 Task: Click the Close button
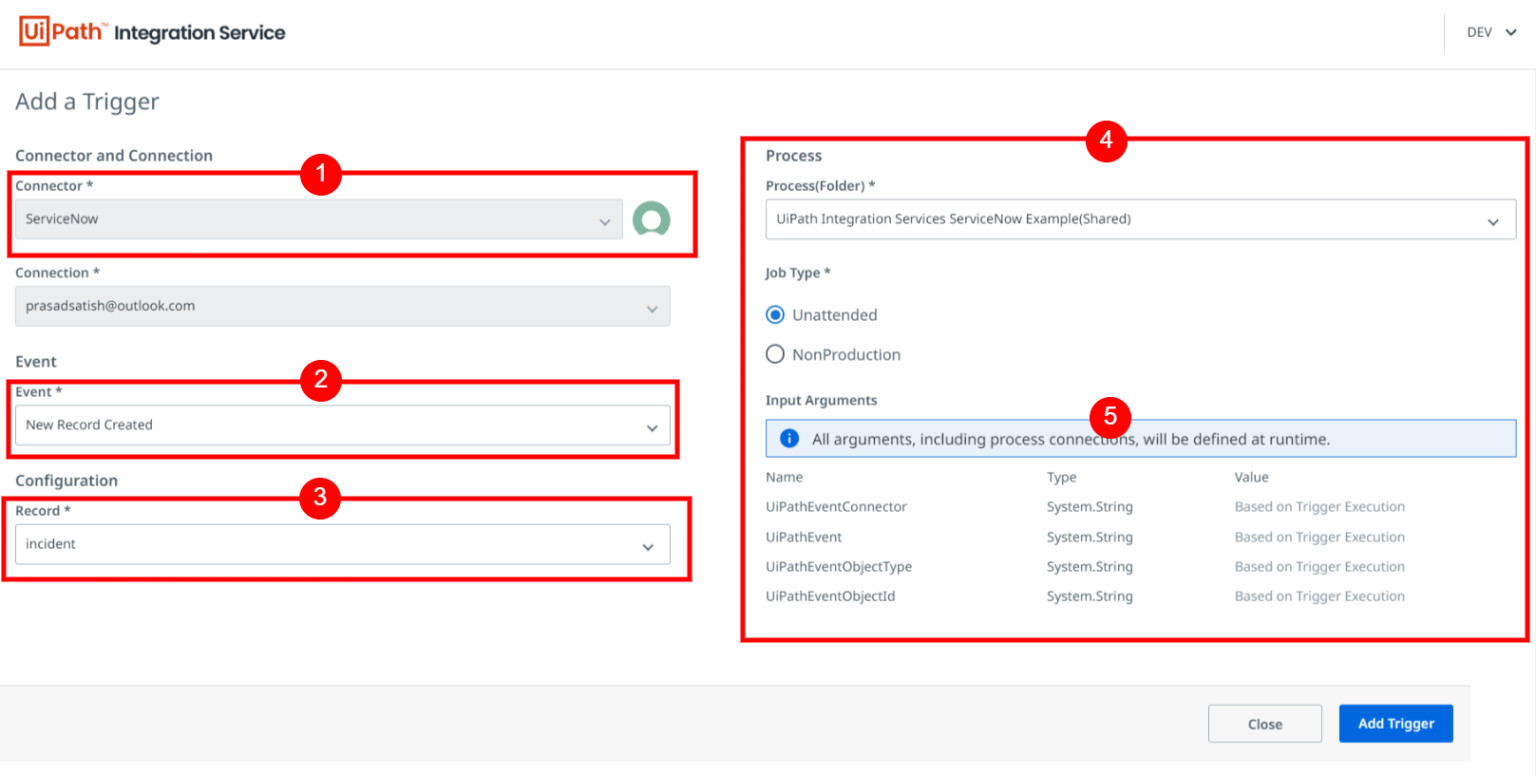1264,723
